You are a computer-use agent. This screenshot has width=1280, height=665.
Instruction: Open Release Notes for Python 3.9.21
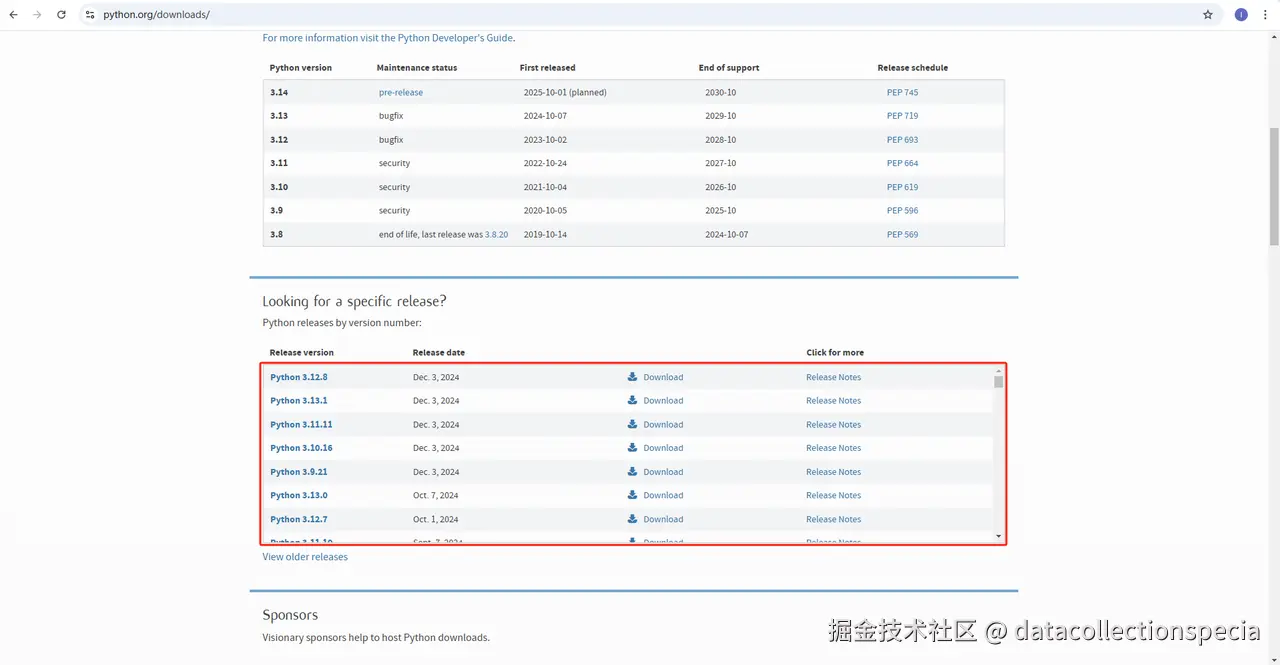pyautogui.click(x=833, y=471)
